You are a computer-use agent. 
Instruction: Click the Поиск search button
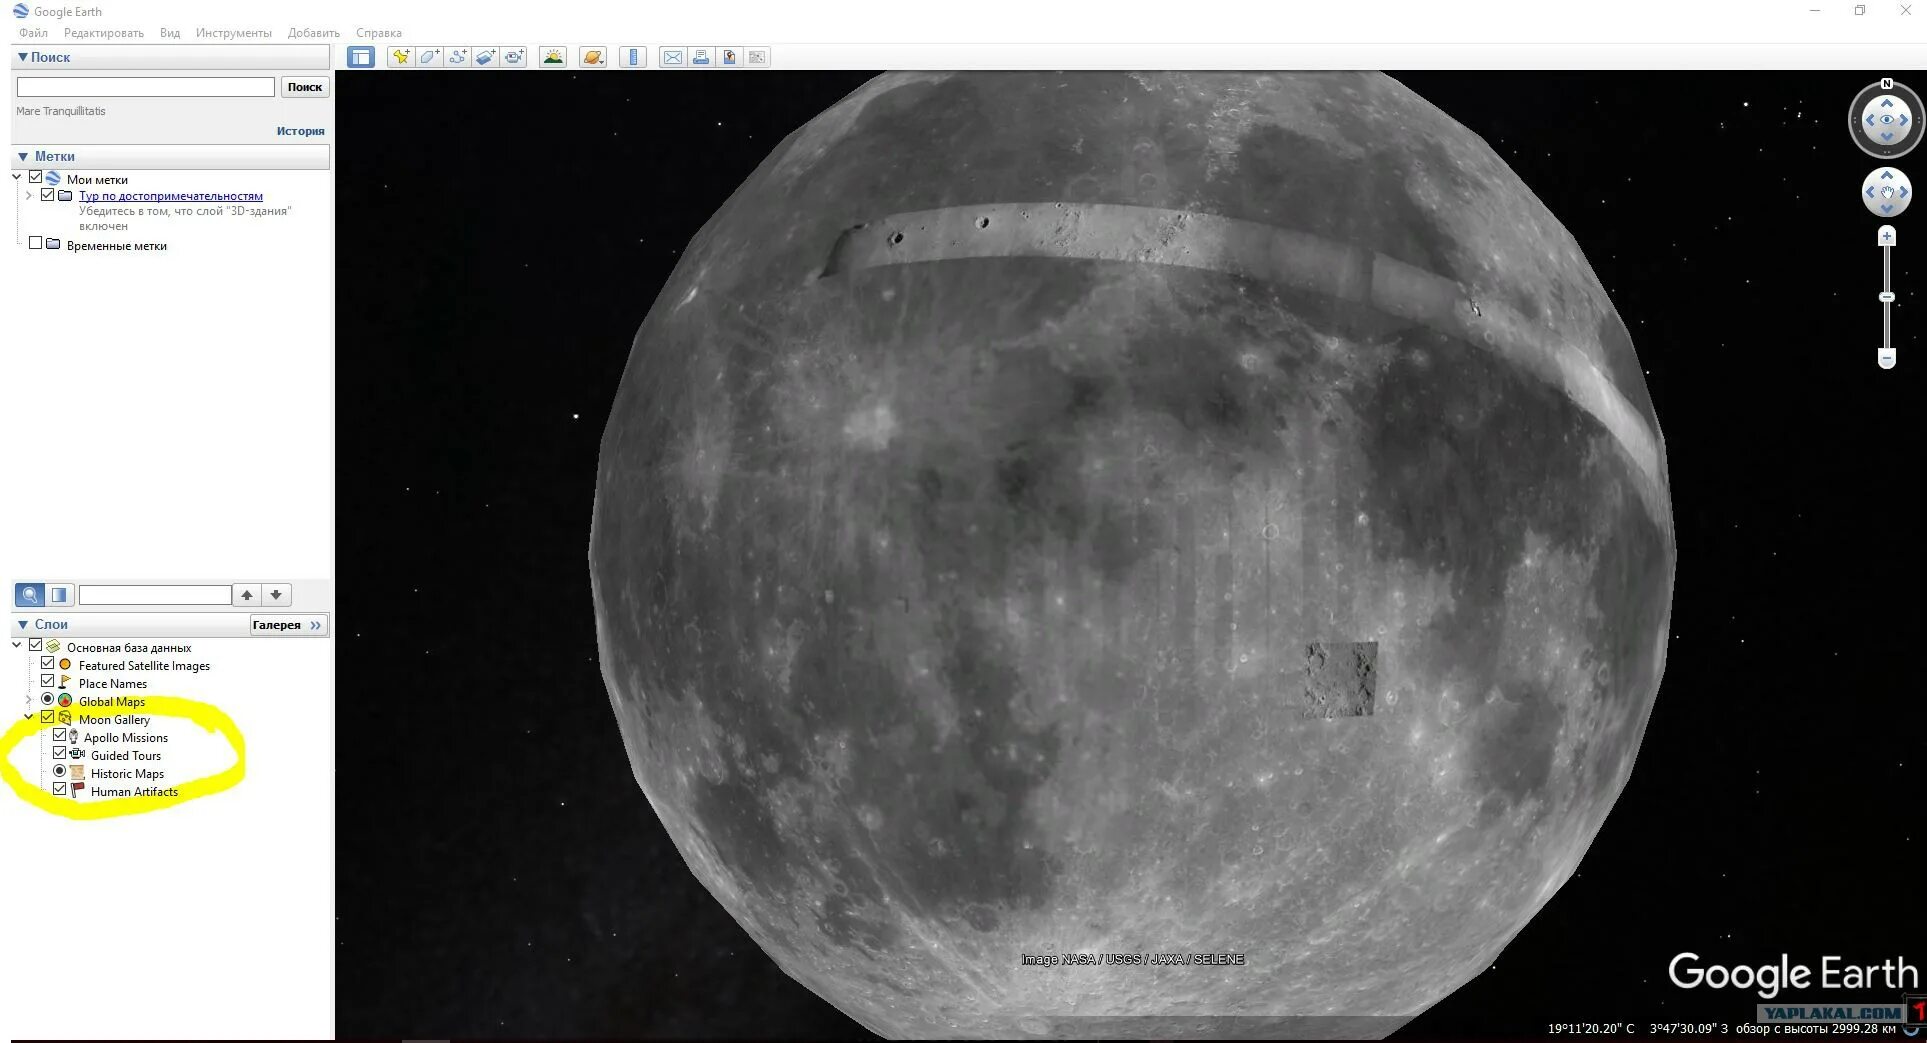305,87
